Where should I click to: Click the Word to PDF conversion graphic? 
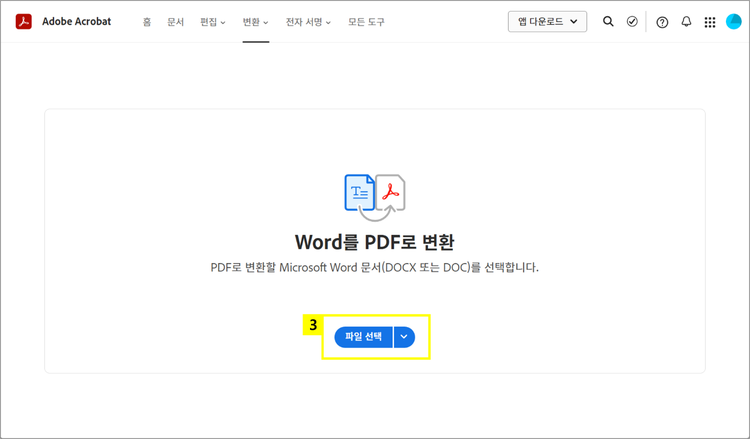click(375, 198)
